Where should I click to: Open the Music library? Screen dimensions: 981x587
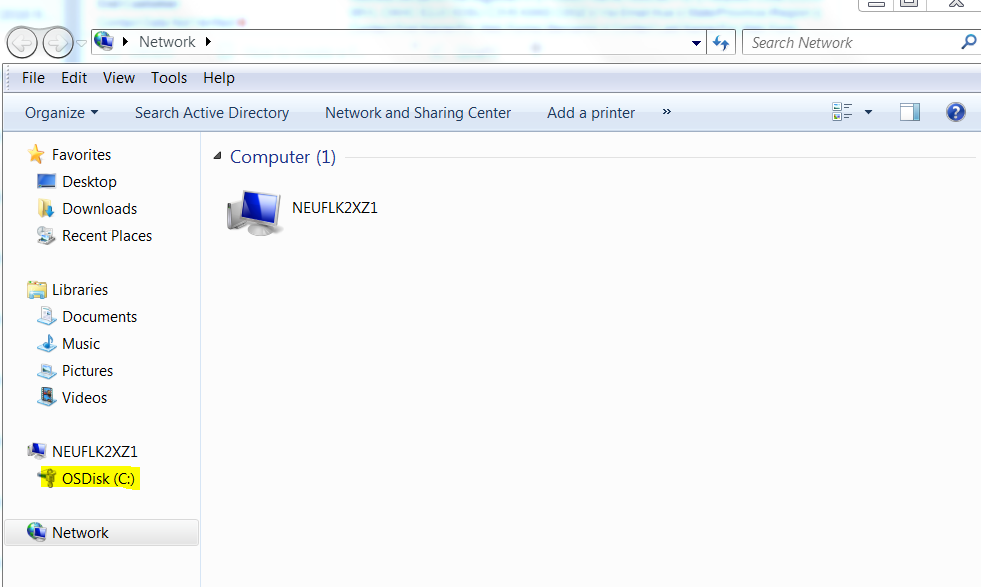(81, 344)
